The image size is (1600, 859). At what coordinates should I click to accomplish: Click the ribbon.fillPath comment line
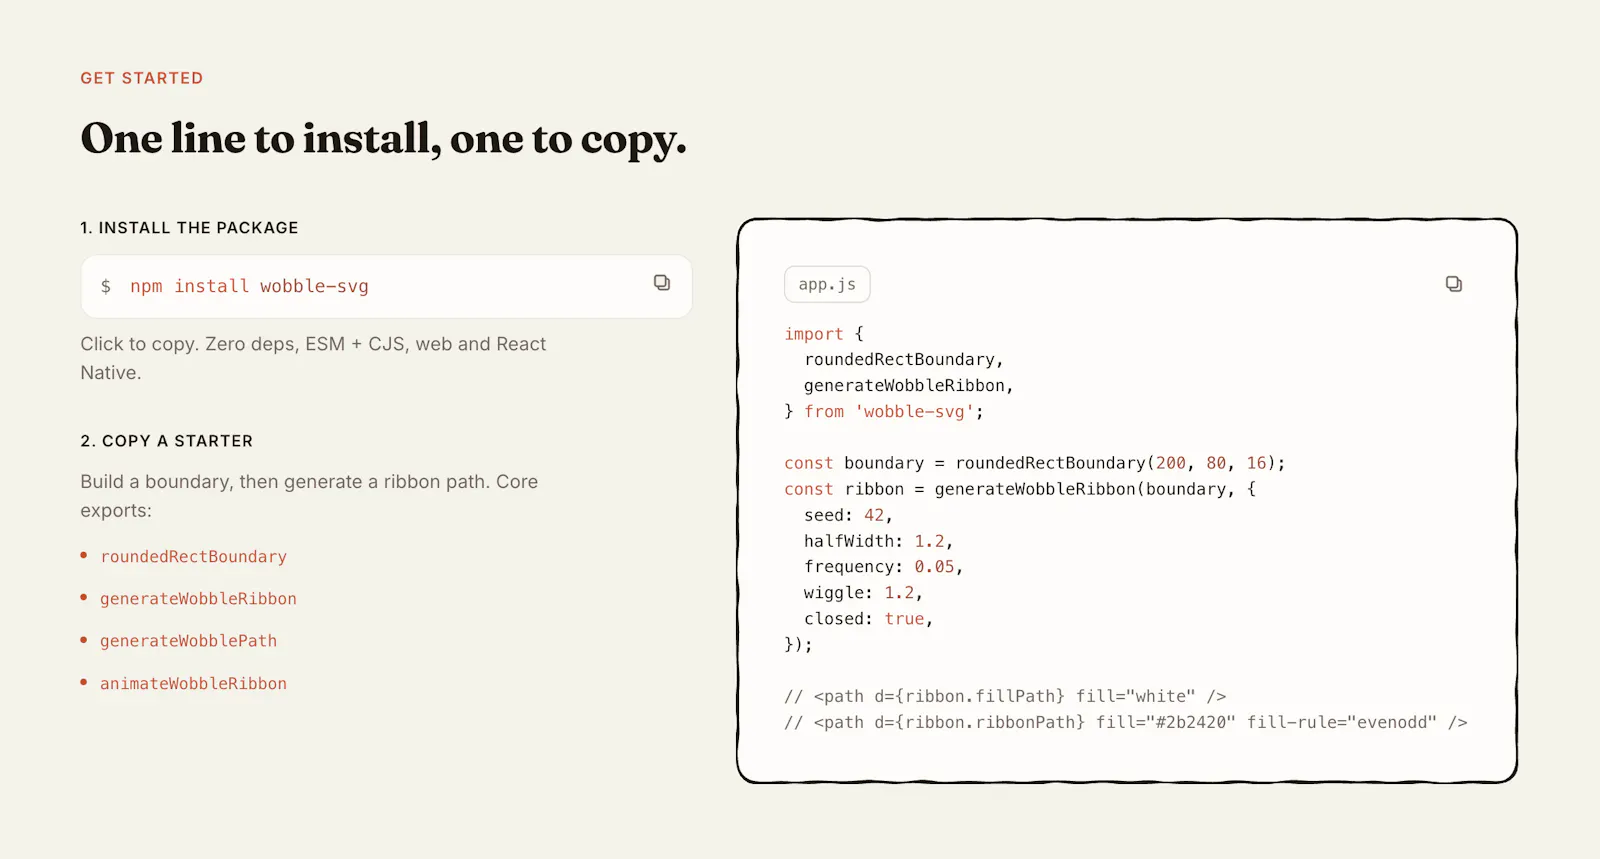[1005, 696]
